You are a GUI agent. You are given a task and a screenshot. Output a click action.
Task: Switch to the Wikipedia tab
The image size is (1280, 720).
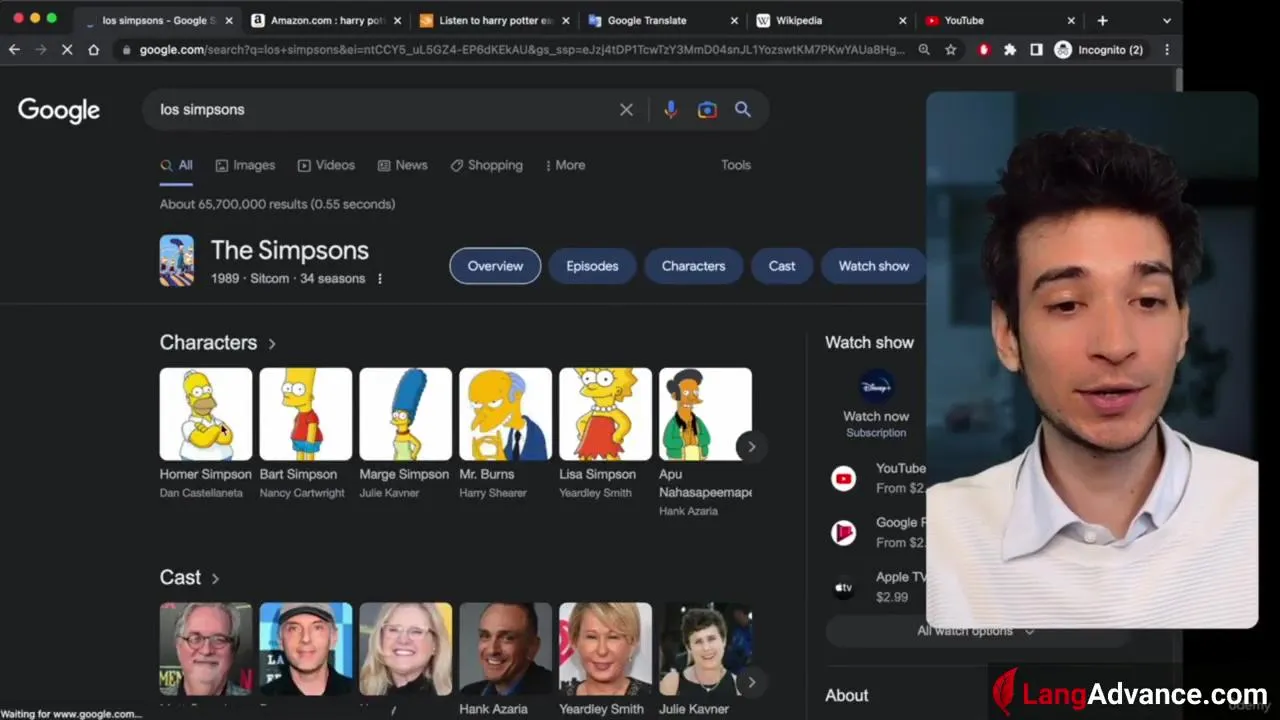click(x=830, y=20)
